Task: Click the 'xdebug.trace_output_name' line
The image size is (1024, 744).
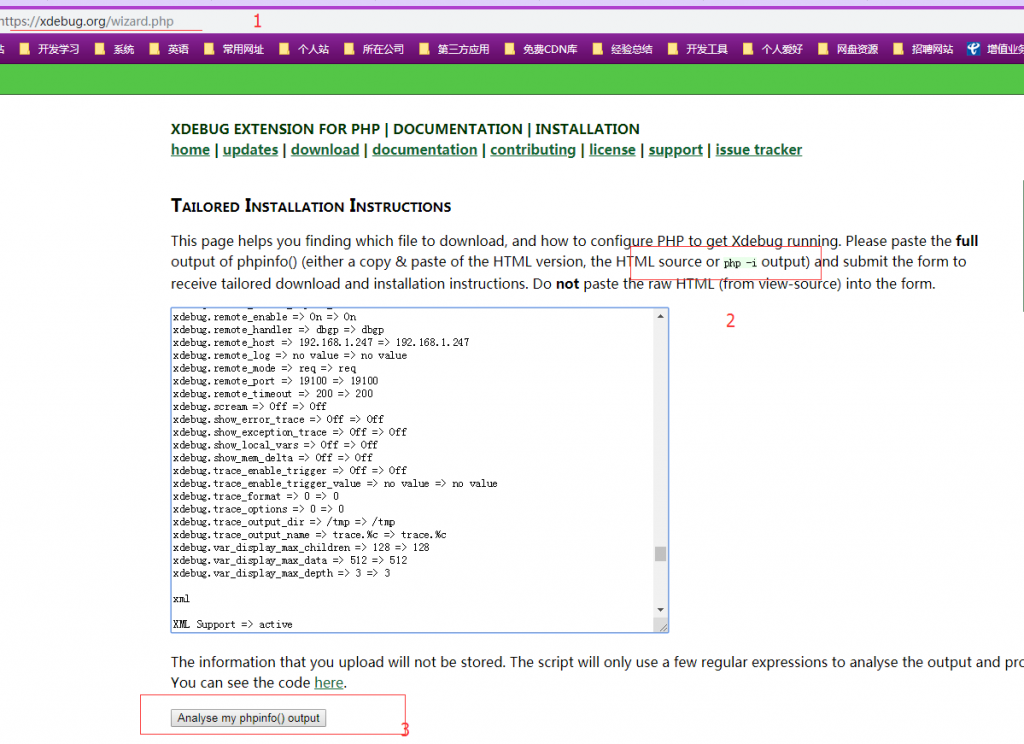Action: (310, 535)
